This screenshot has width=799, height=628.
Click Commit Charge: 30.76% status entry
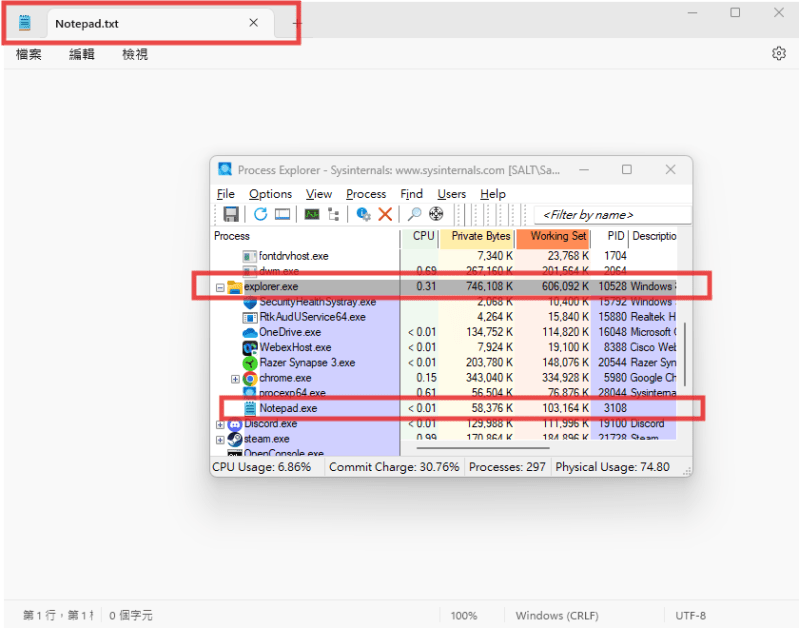(x=394, y=467)
